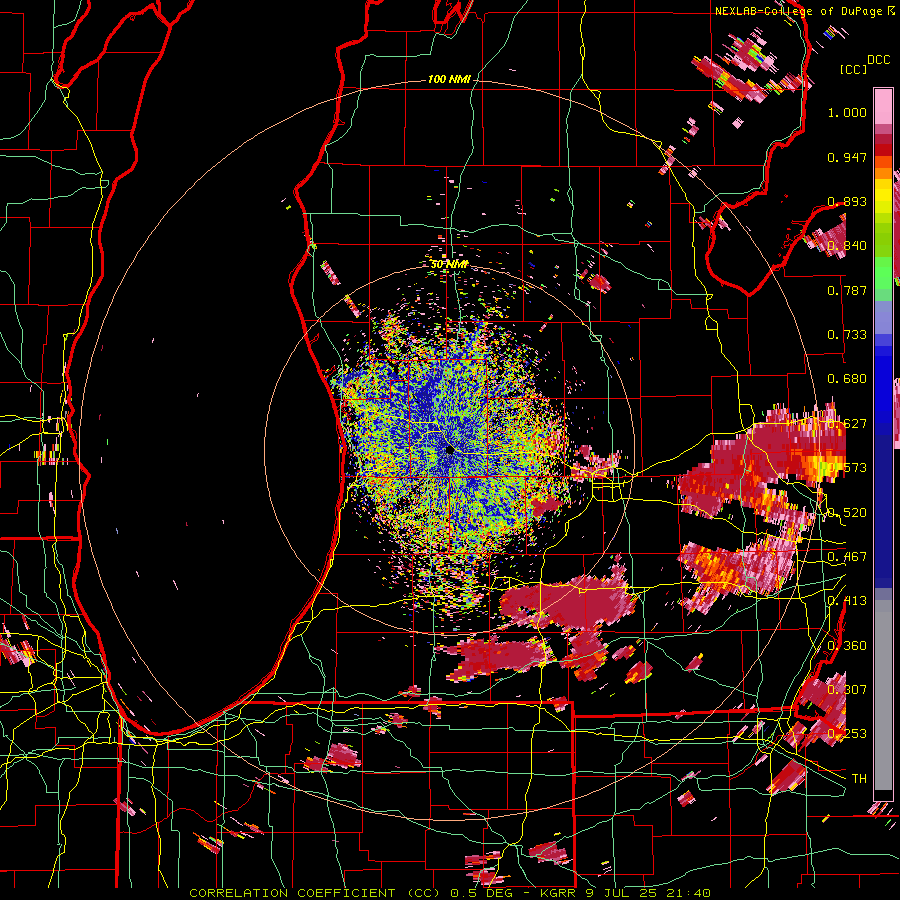Screen dimensions: 900x900
Task: Click the 100 NMI range ring label
Action: pos(449,79)
